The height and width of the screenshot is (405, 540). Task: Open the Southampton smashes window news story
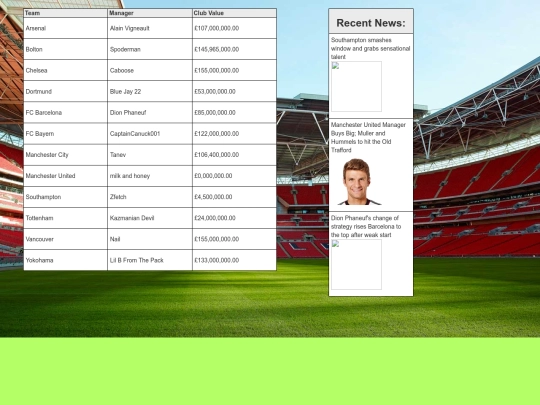point(371,49)
